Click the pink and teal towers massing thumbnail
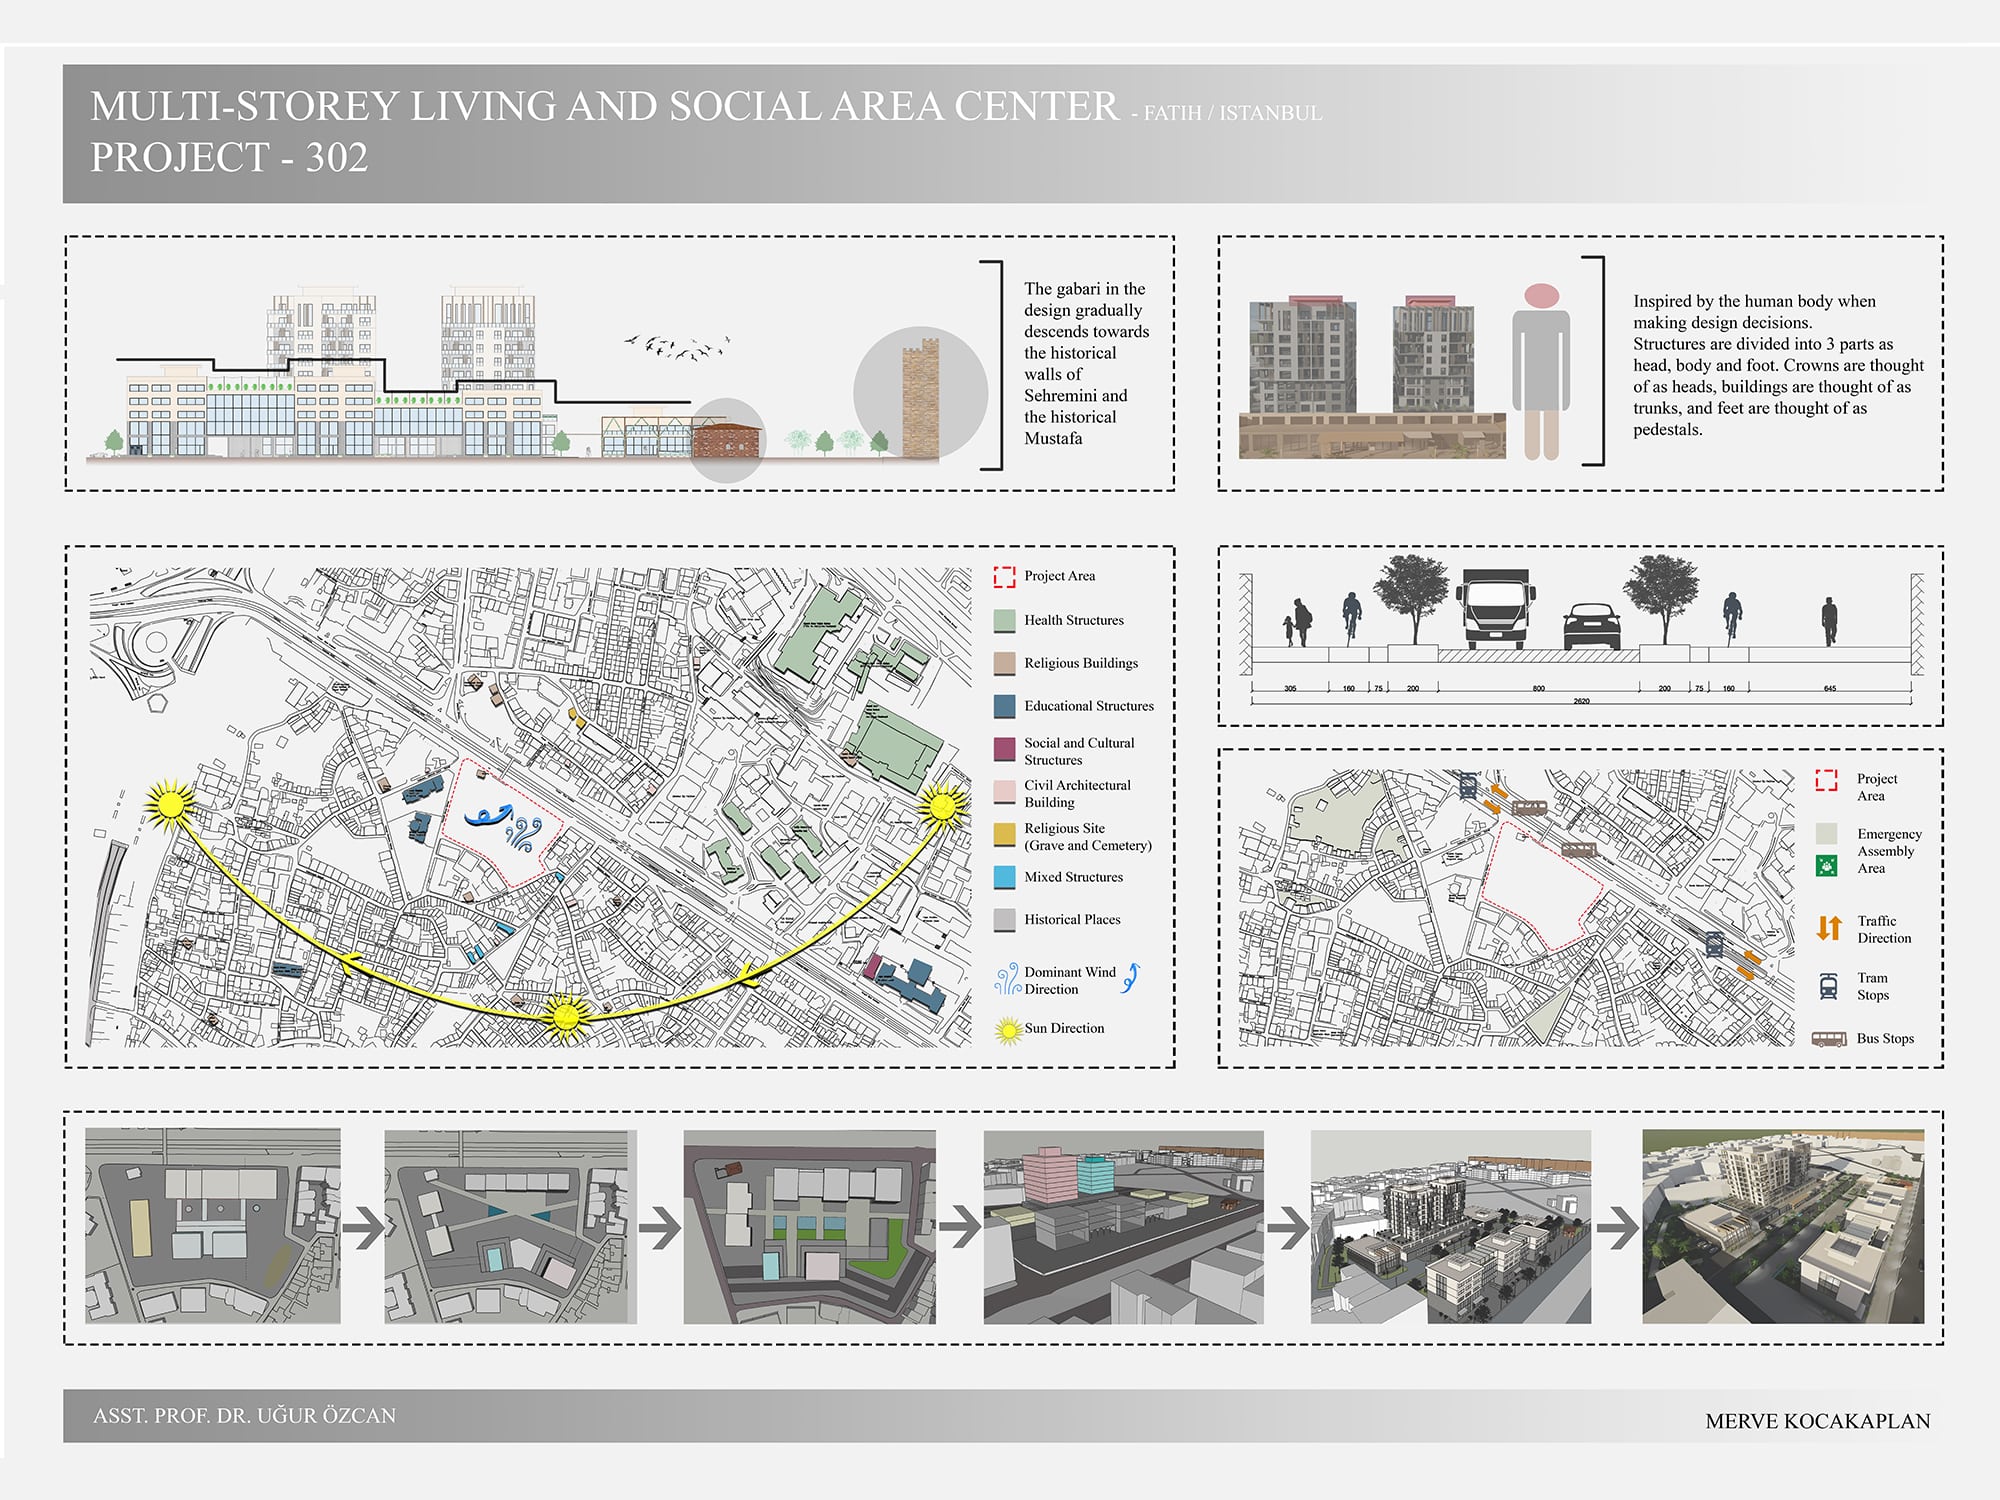Screen dimensions: 2000x1500 click(x=1123, y=1226)
